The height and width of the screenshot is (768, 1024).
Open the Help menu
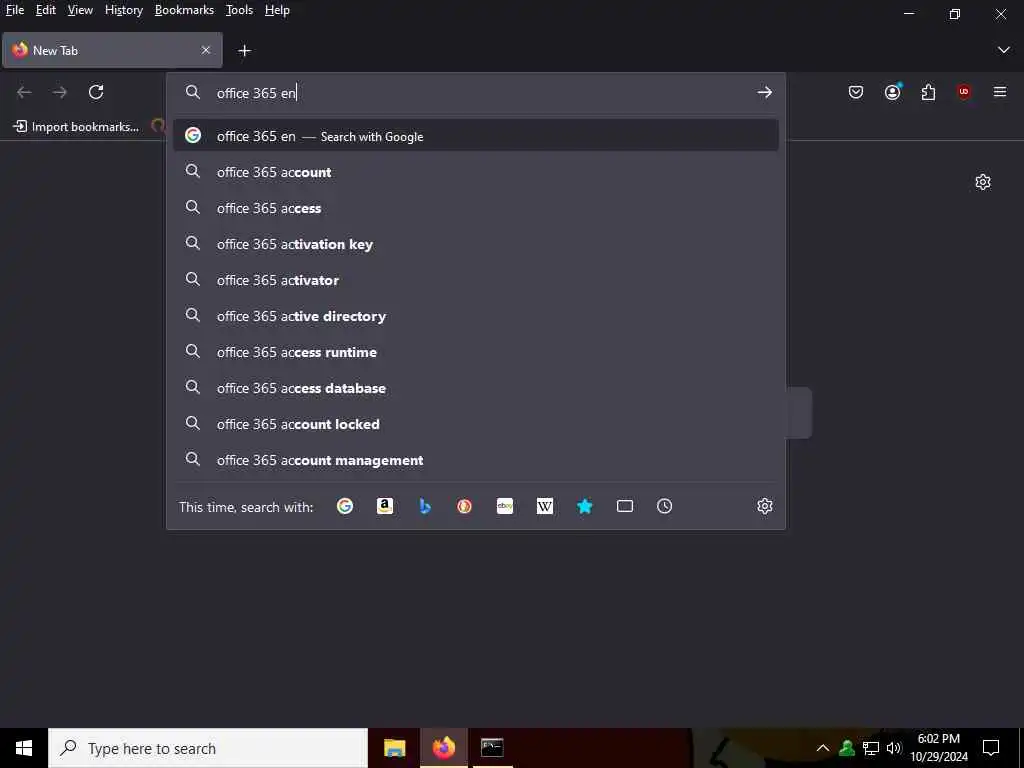point(277,10)
